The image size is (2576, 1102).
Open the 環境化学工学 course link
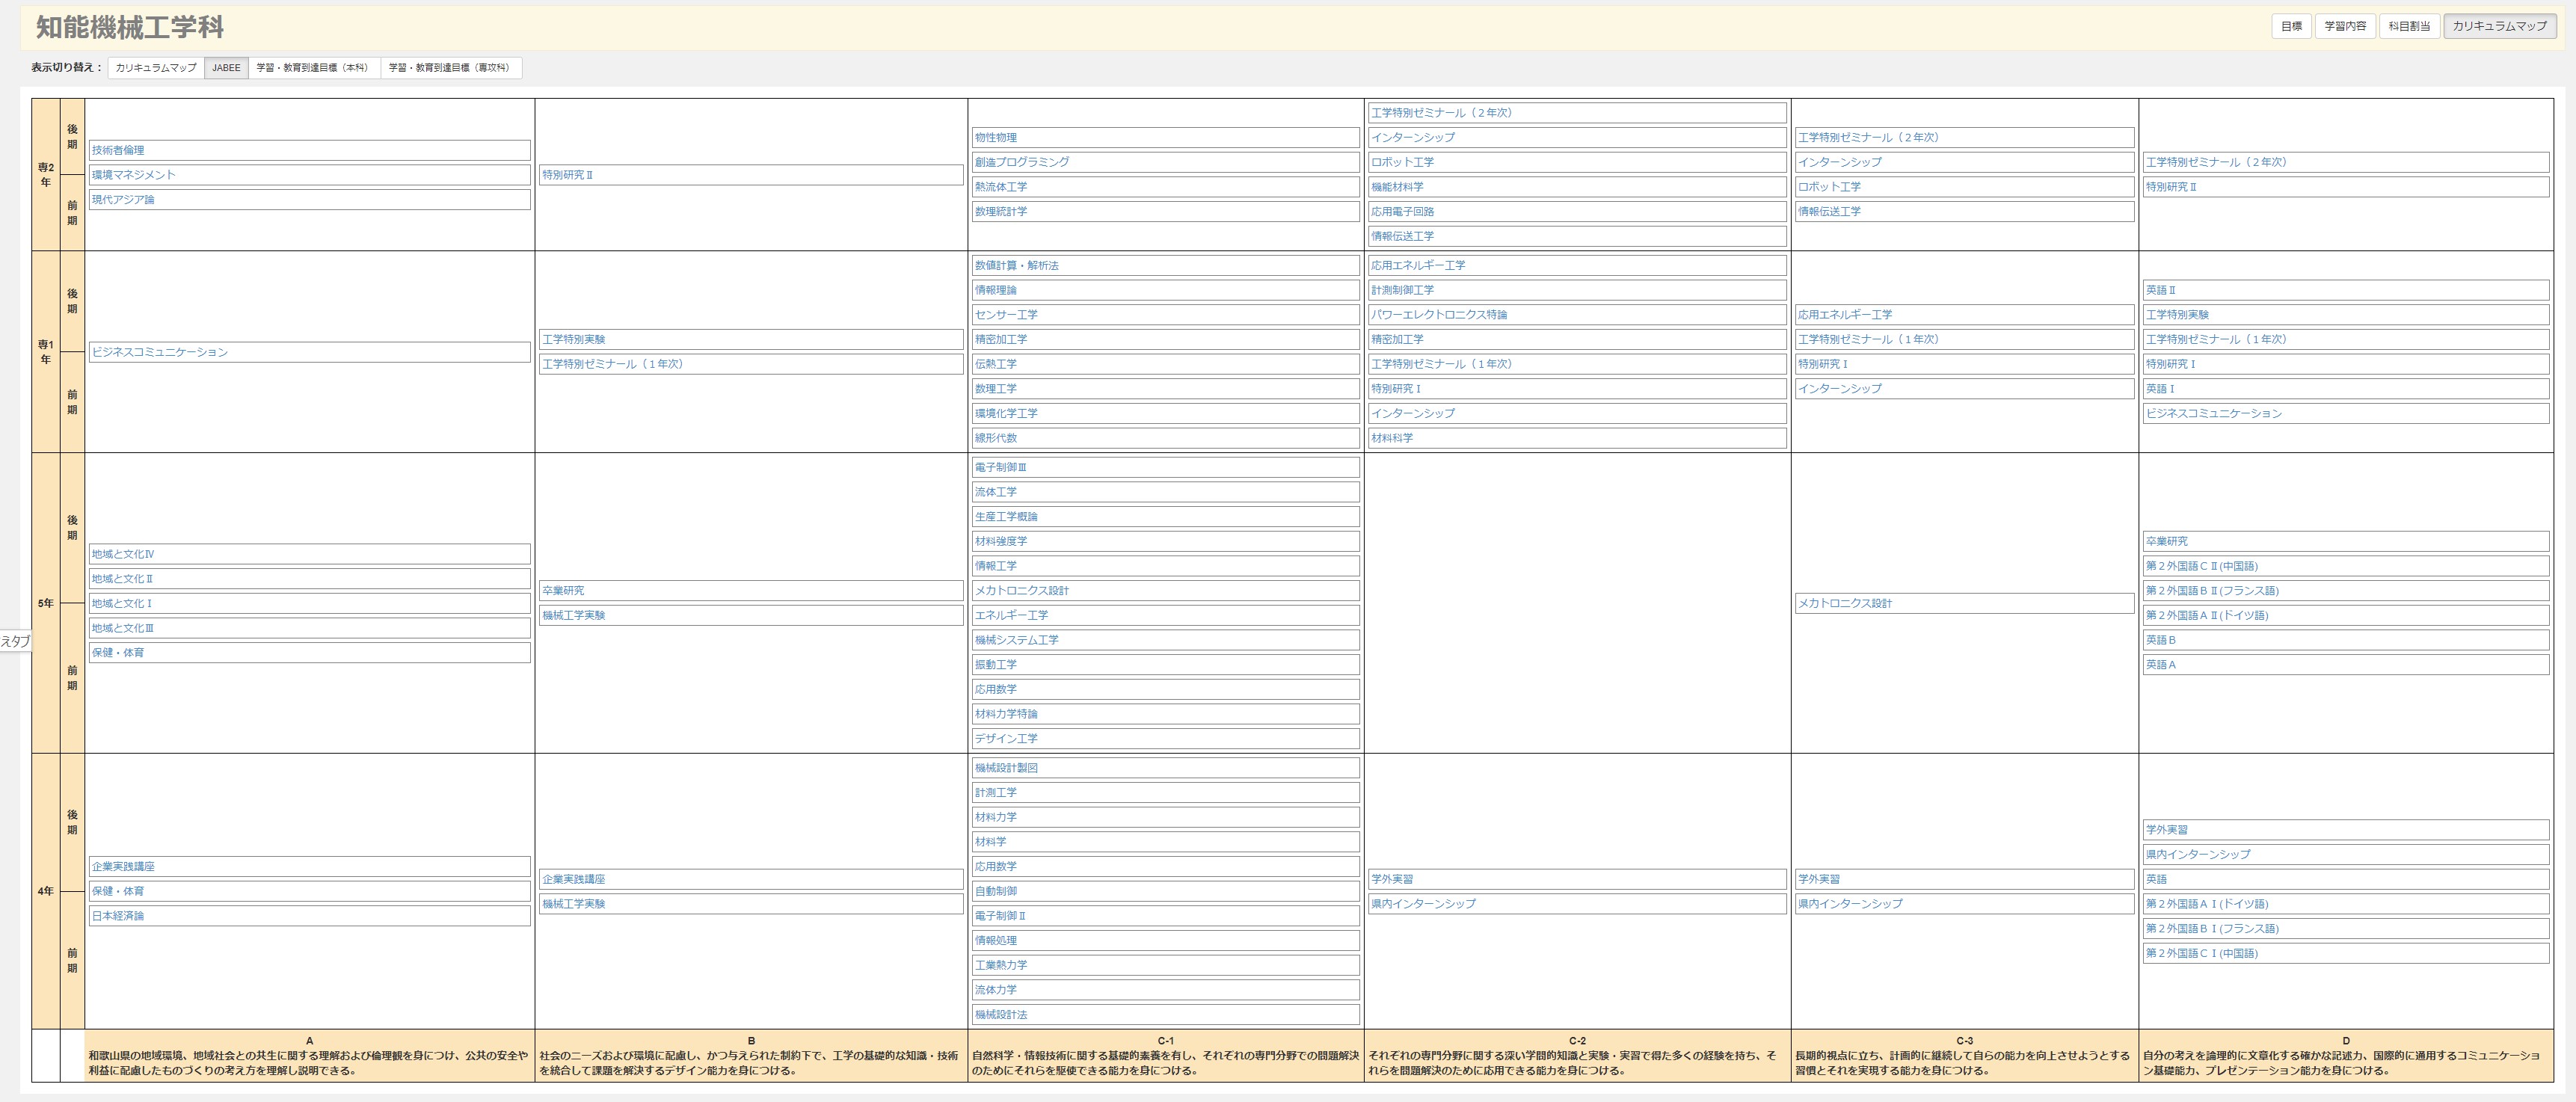coord(1006,413)
